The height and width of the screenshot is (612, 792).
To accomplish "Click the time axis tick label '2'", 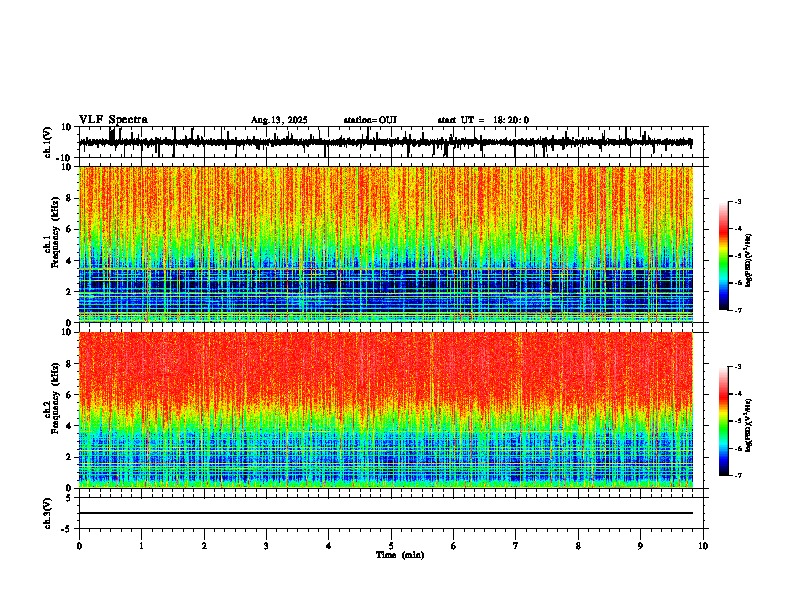I will (x=204, y=546).
